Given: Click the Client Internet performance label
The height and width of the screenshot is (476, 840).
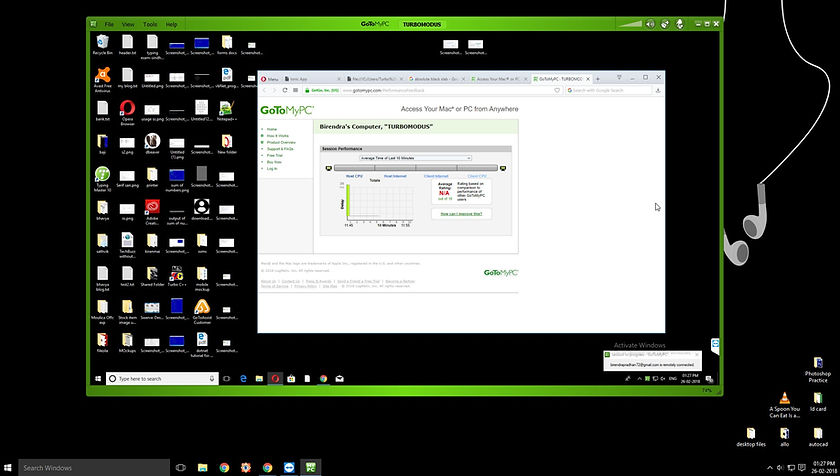Looking at the screenshot, I should 436,176.
